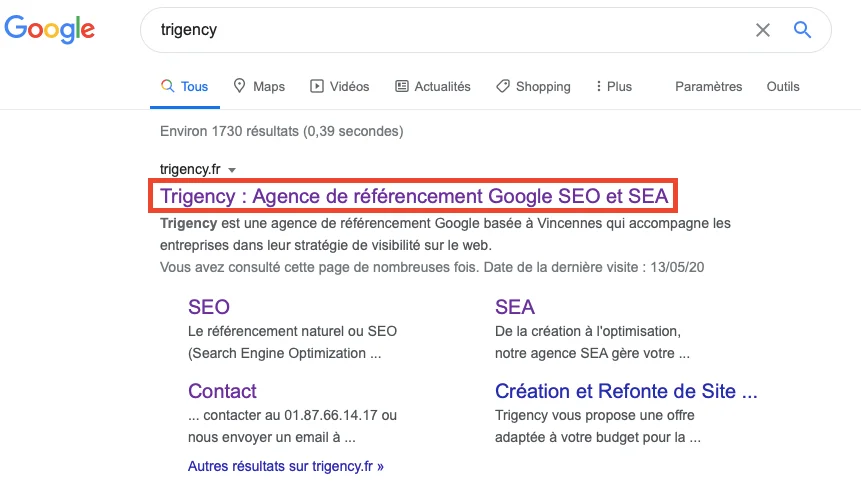Viewport: 861px width, 497px height.
Task: Open the SEA sitelink
Action: pyautogui.click(x=515, y=307)
